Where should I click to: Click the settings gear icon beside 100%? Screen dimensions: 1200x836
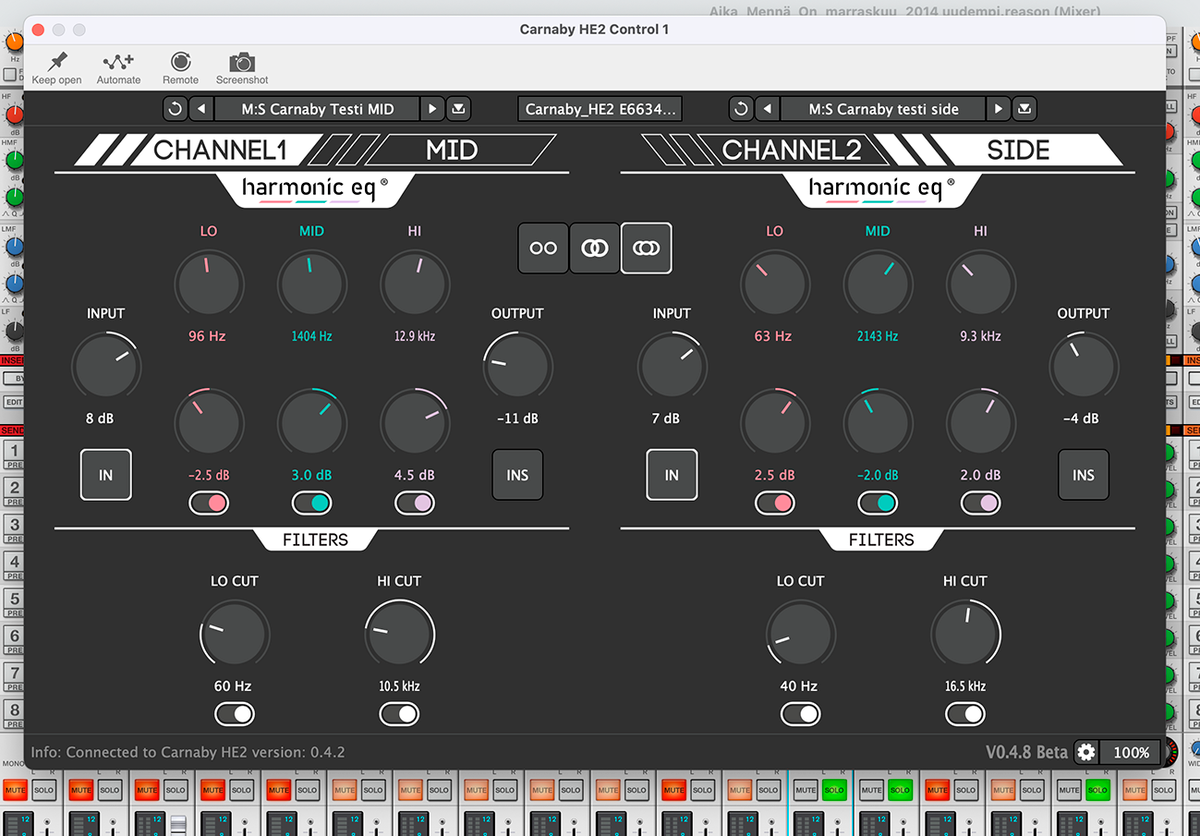tap(1086, 752)
